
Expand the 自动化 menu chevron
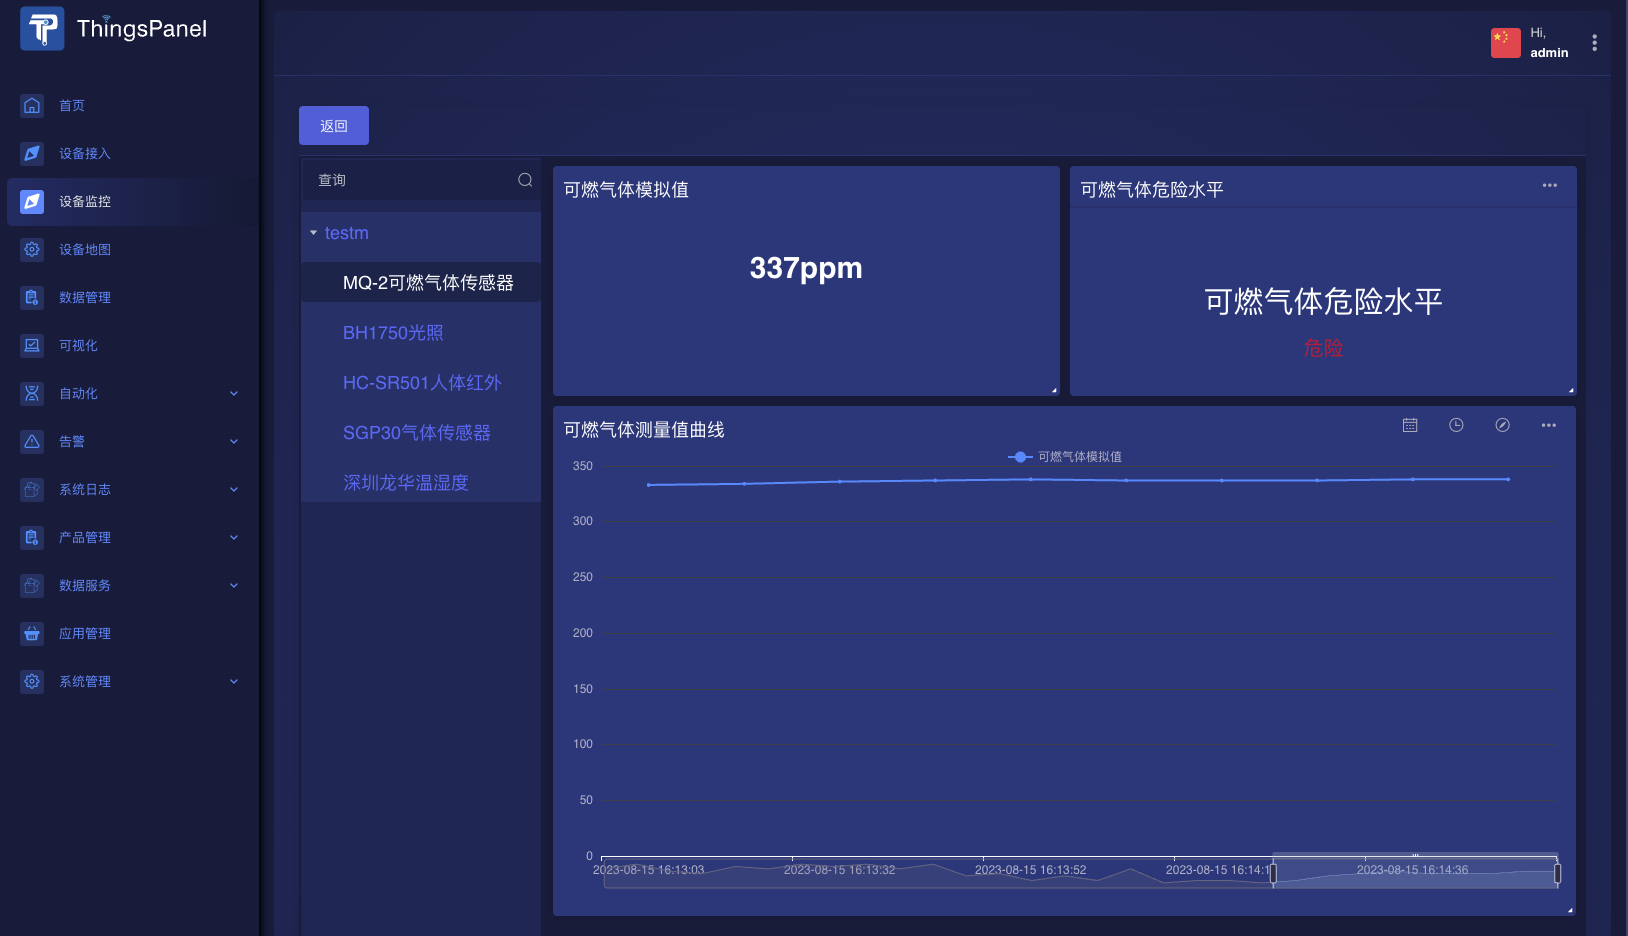234,393
